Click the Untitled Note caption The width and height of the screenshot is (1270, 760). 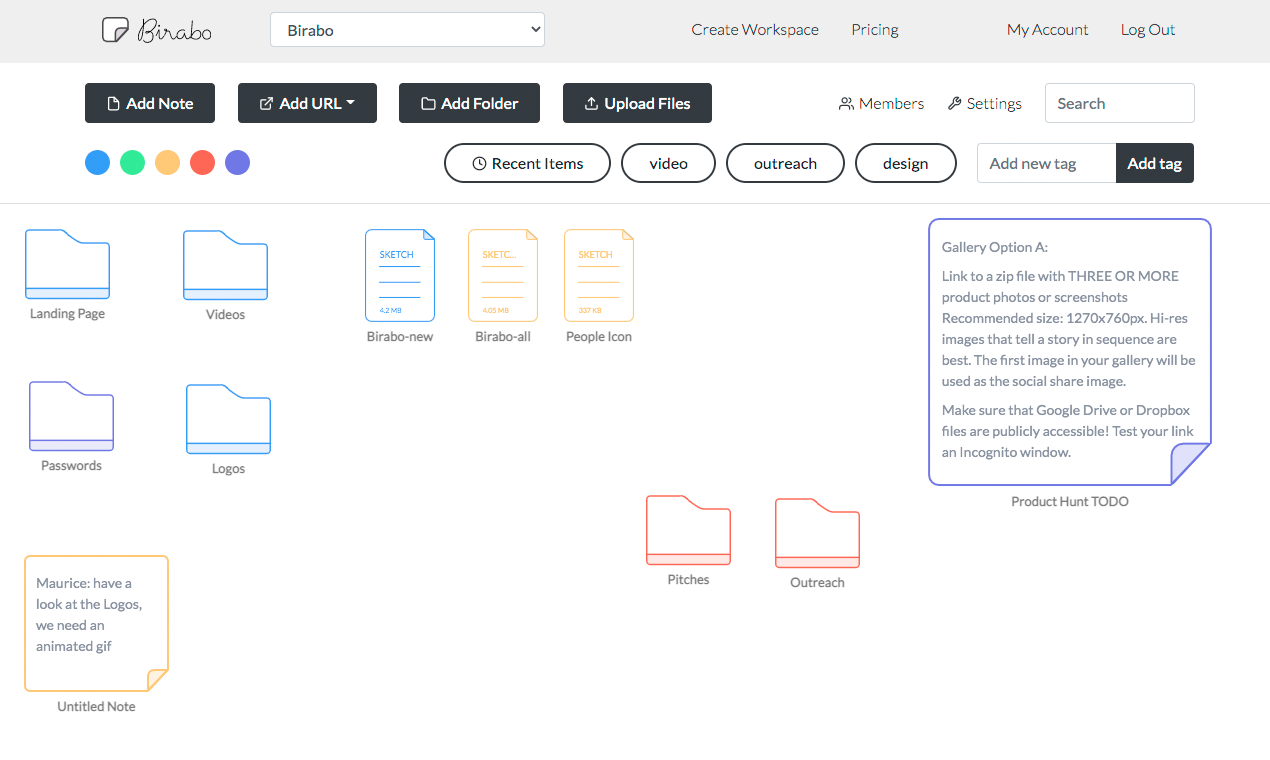tap(96, 707)
